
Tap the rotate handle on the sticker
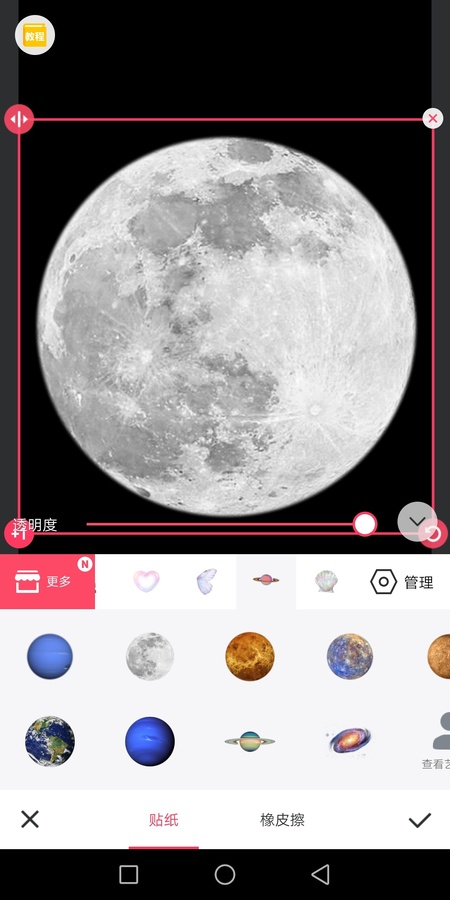[x=433, y=534]
